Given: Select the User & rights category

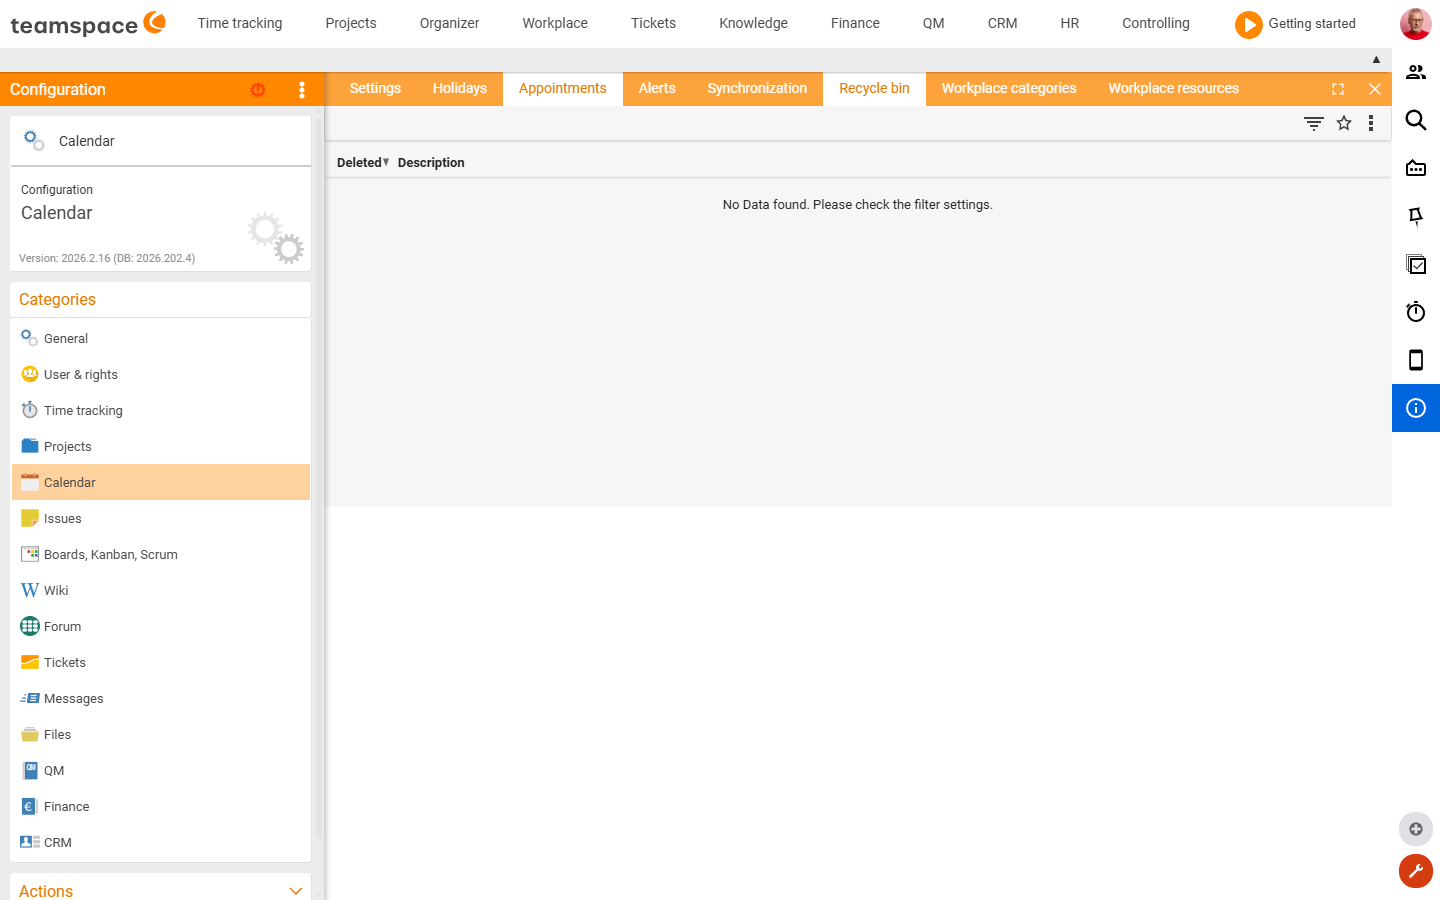Looking at the screenshot, I should pos(161,374).
